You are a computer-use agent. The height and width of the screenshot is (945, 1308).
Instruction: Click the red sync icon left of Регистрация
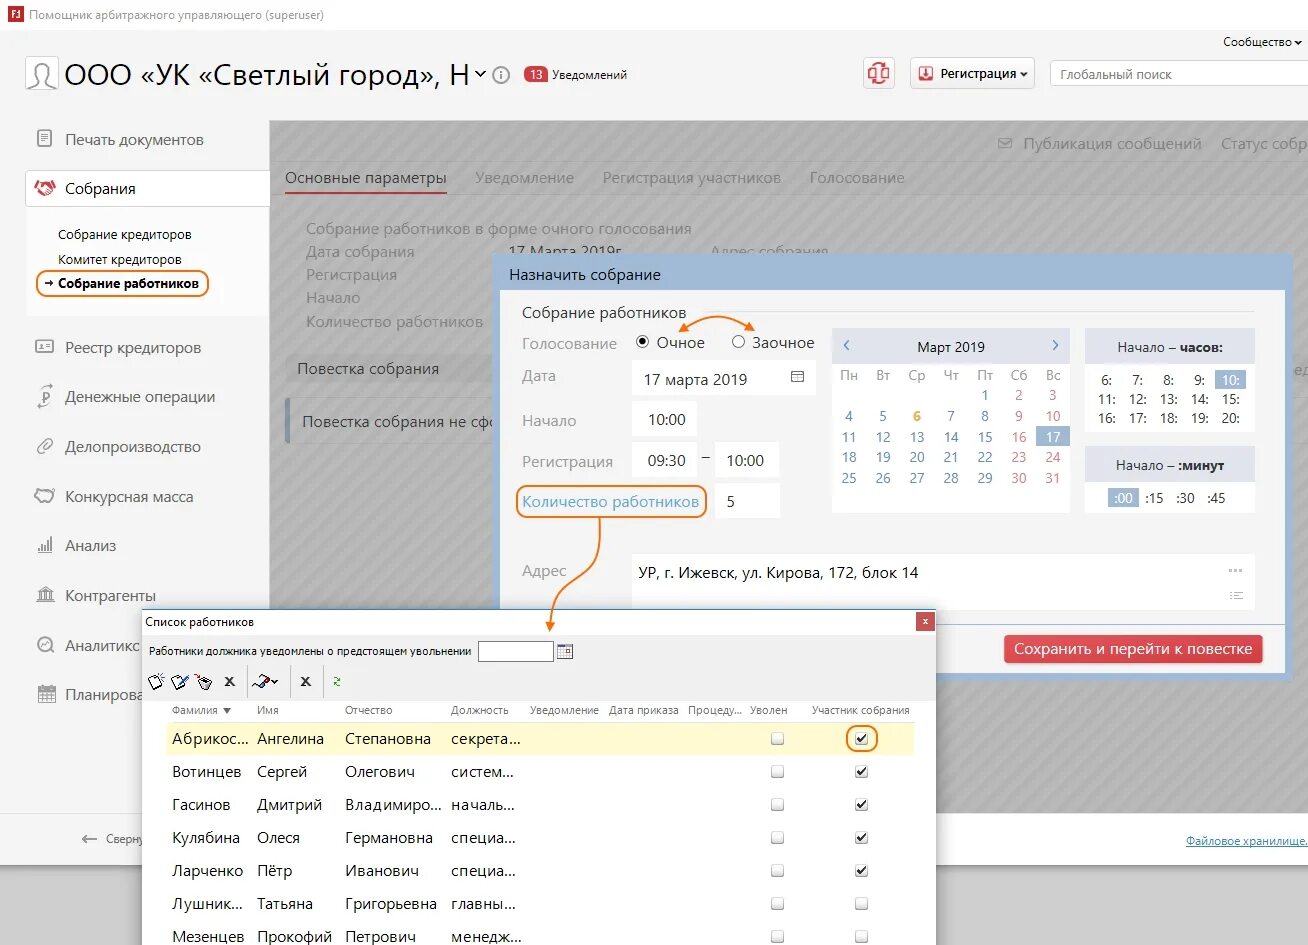point(879,73)
